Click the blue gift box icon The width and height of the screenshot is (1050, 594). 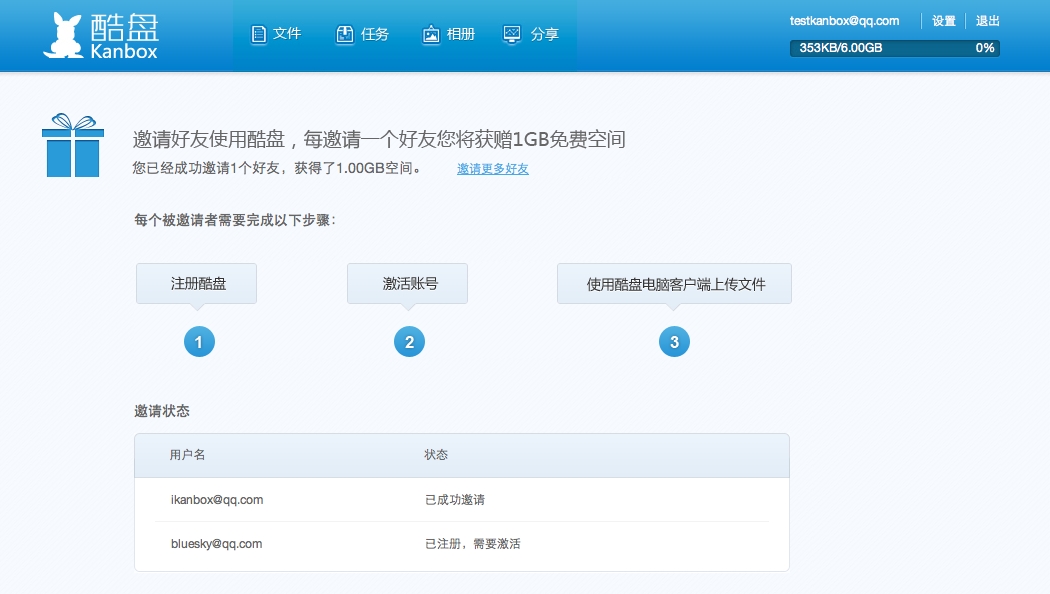point(72,146)
